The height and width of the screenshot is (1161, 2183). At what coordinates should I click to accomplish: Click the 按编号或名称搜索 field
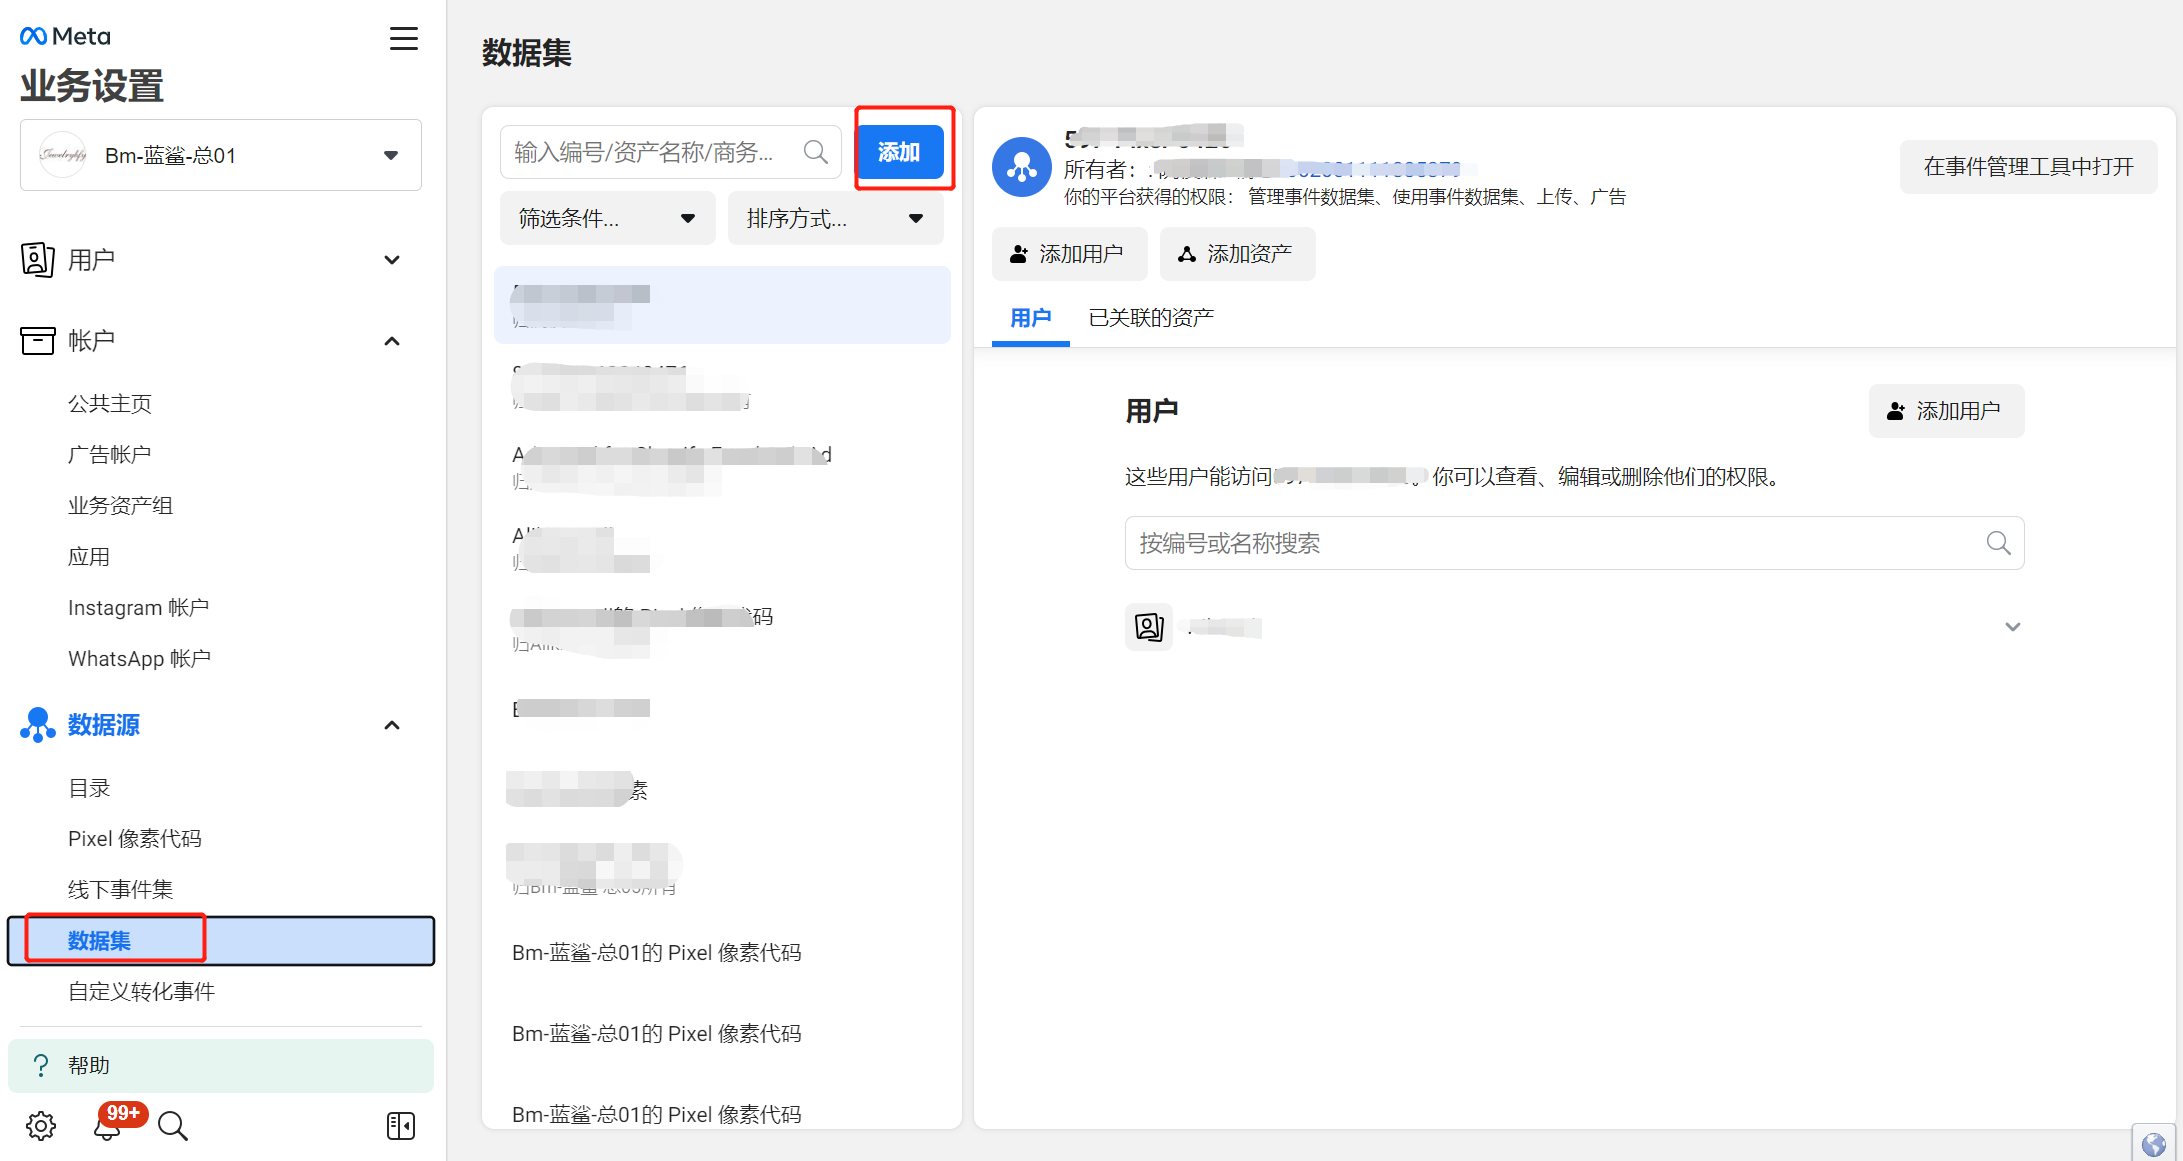1574,543
